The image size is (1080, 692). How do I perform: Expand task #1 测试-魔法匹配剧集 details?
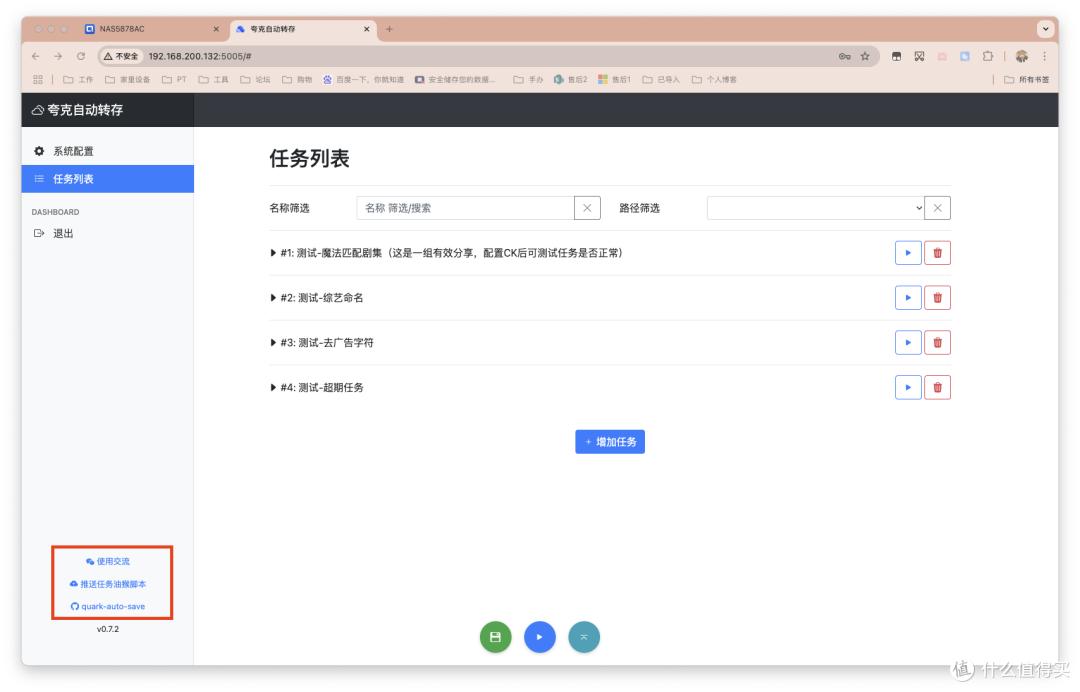pyautogui.click(x=271, y=253)
